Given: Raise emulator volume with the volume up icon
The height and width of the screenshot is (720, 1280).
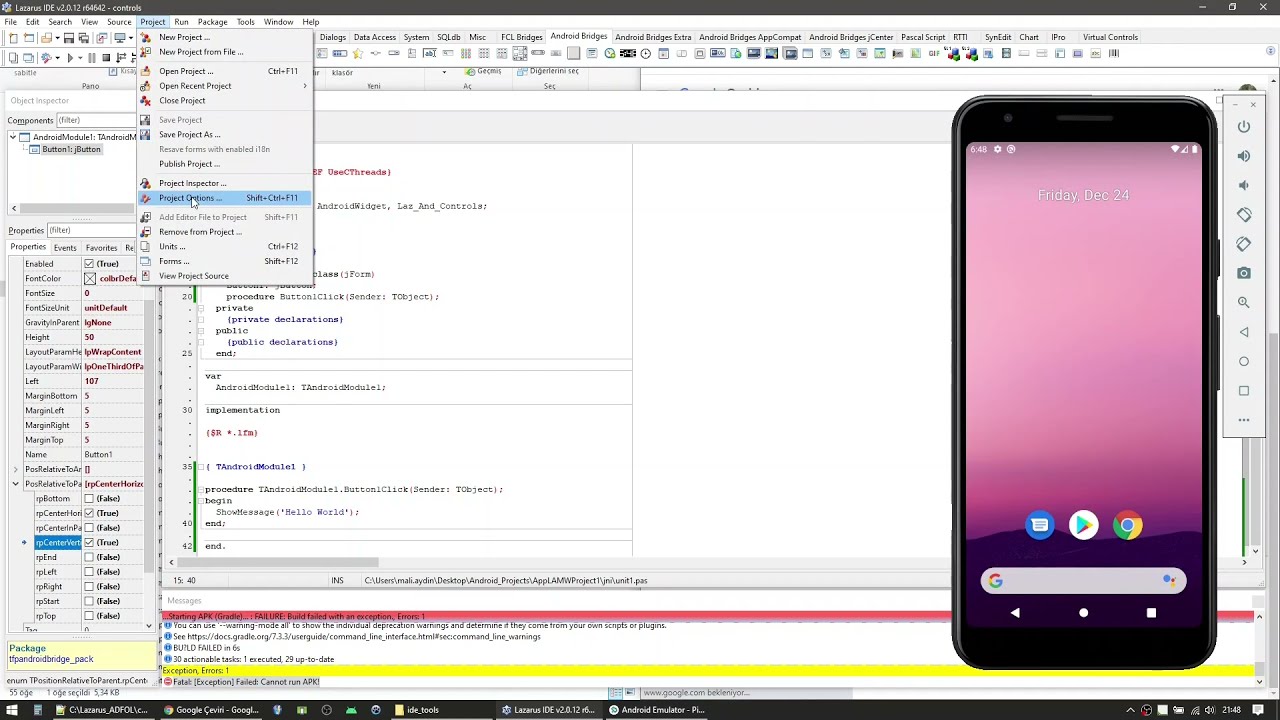Looking at the screenshot, I should coord(1244,156).
